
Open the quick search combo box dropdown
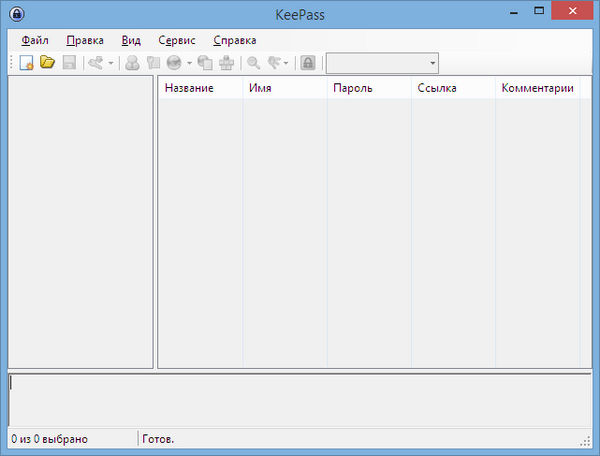pos(432,63)
